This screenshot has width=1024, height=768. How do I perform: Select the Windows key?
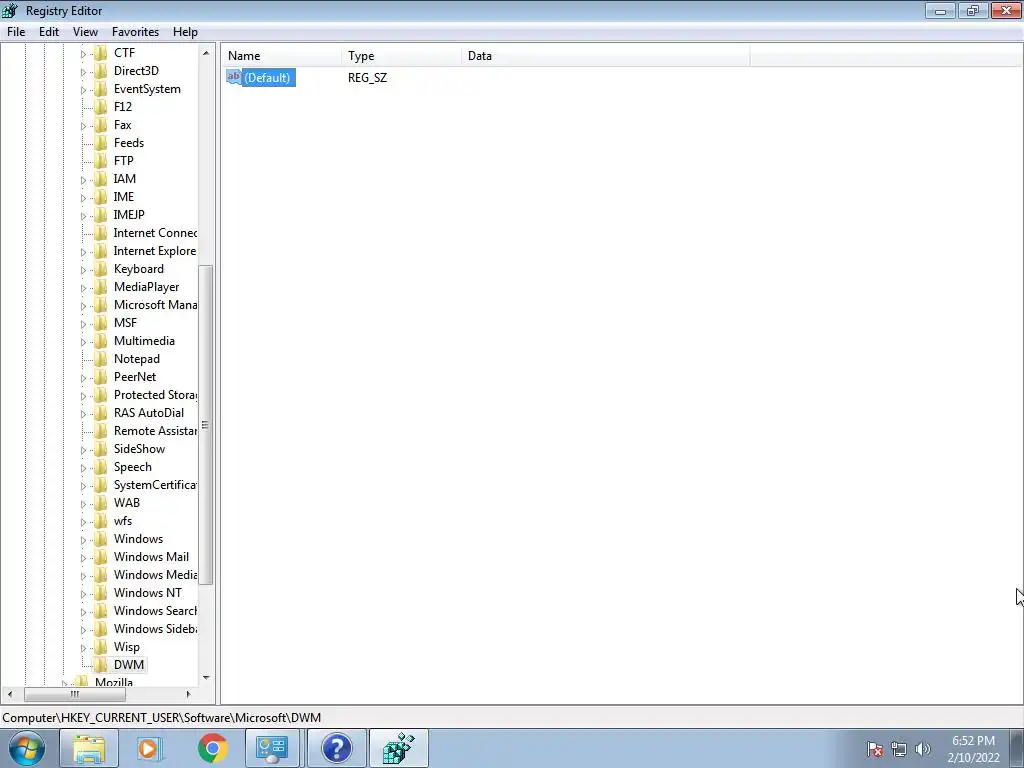click(138, 539)
